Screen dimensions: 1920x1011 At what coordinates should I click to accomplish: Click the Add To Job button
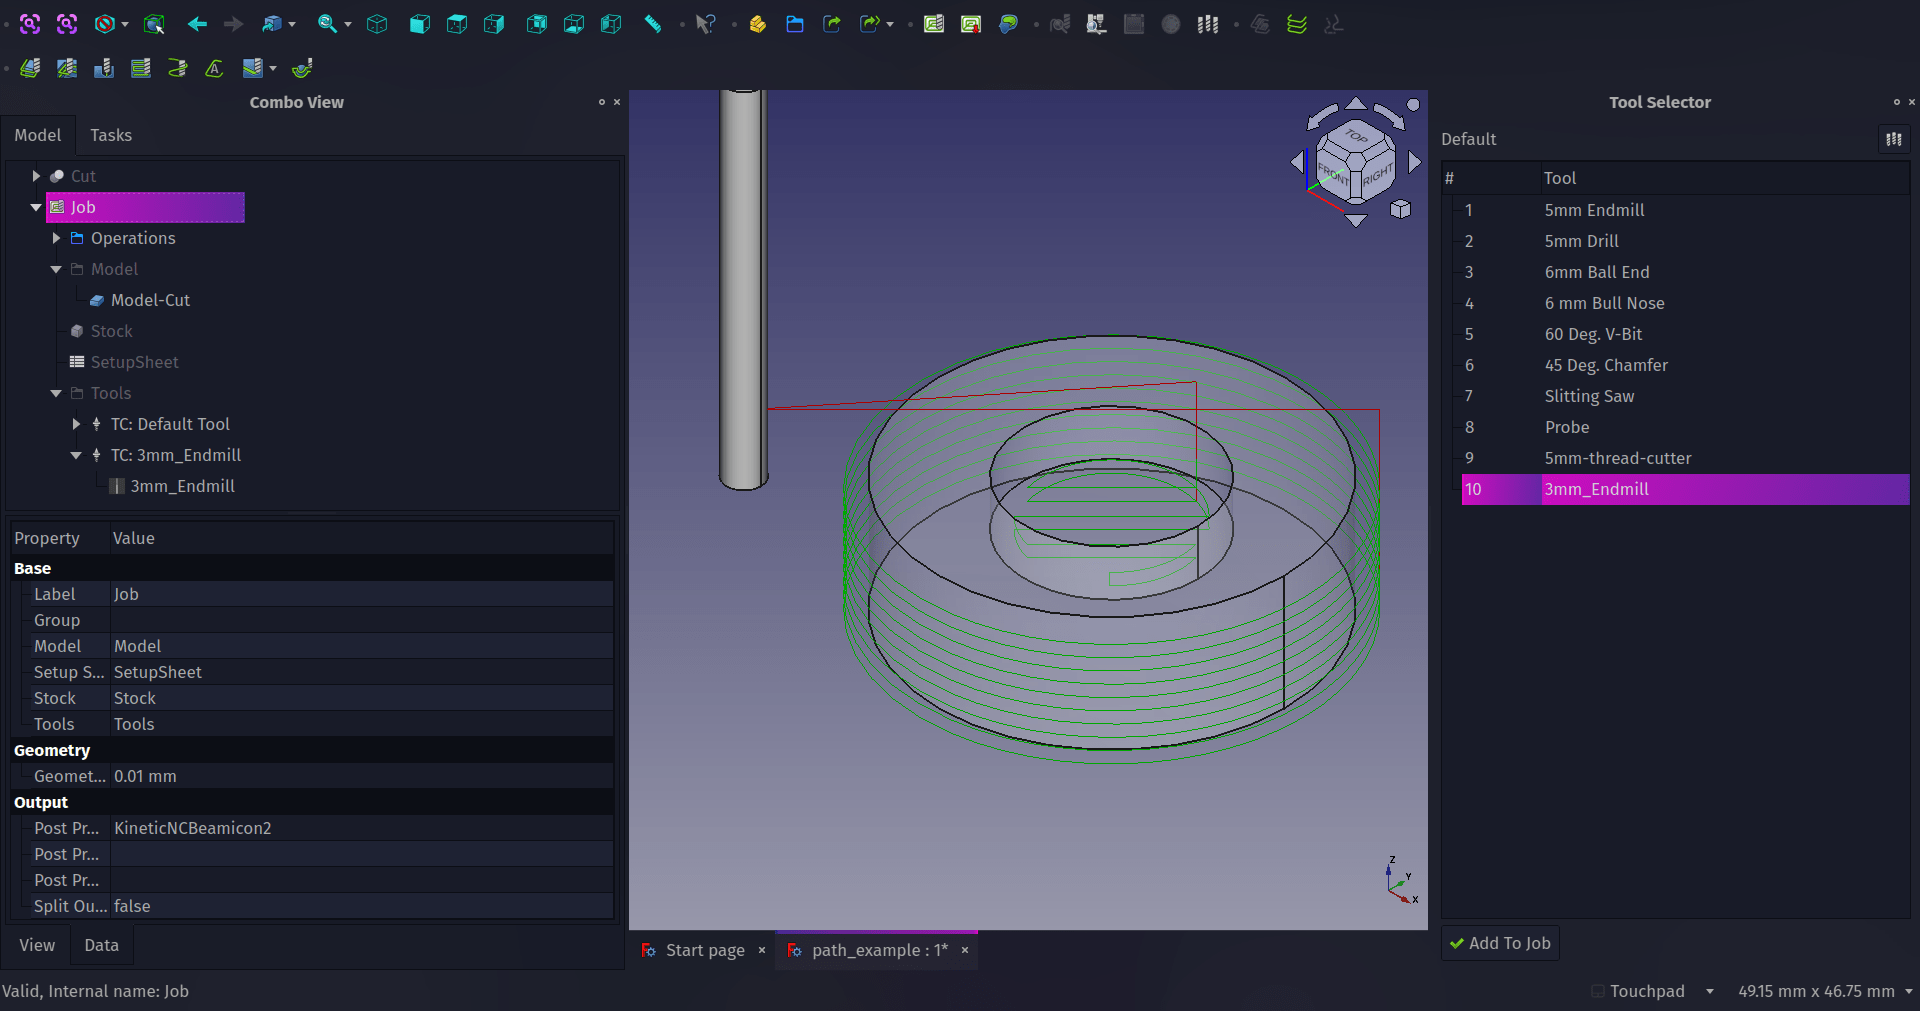1500,943
